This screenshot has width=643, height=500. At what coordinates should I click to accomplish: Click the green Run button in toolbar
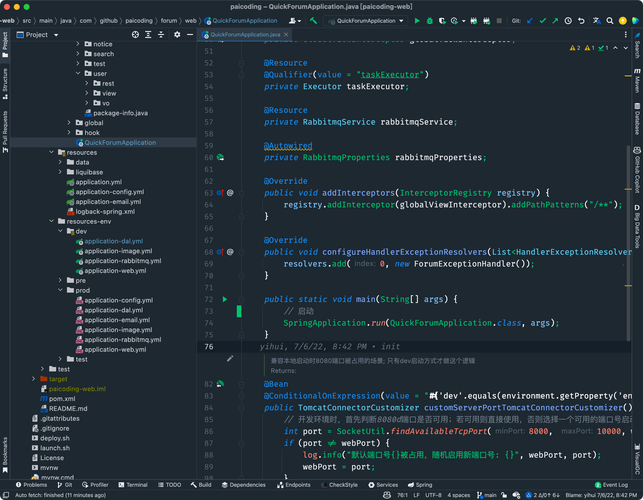[417, 20]
